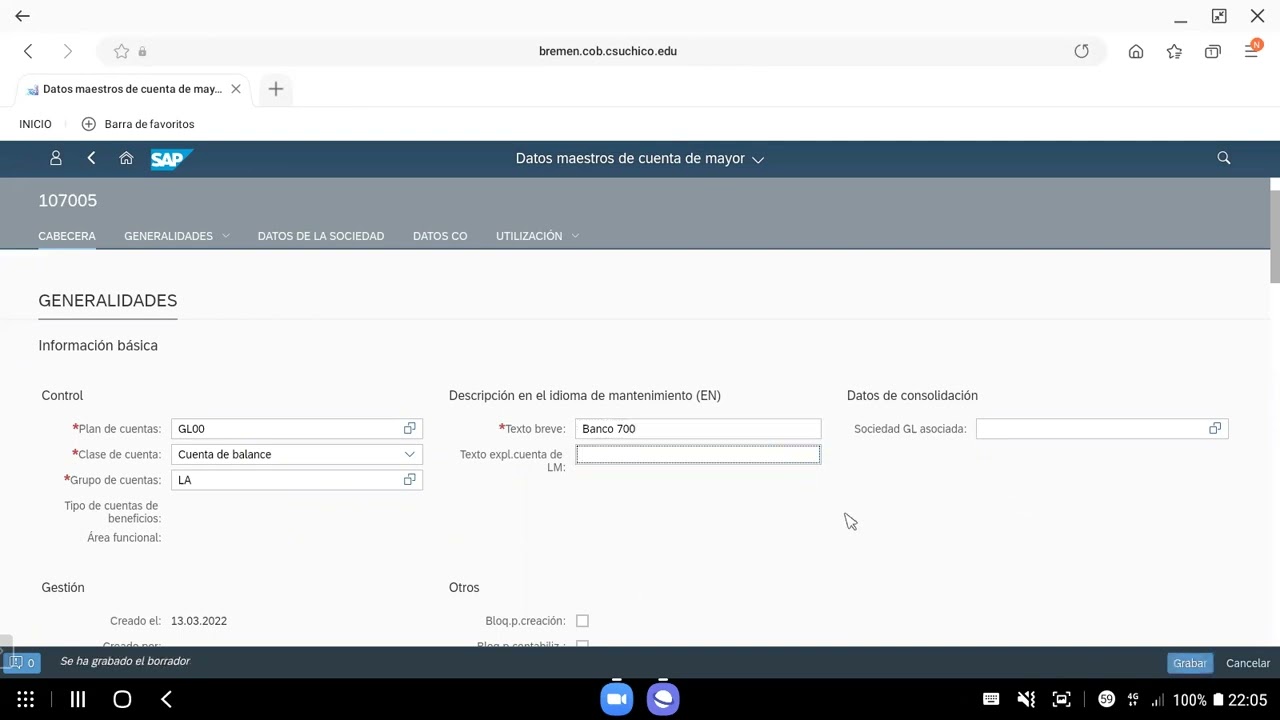Open browser bookmarks list icon
The image size is (1280, 720).
(x=1174, y=51)
